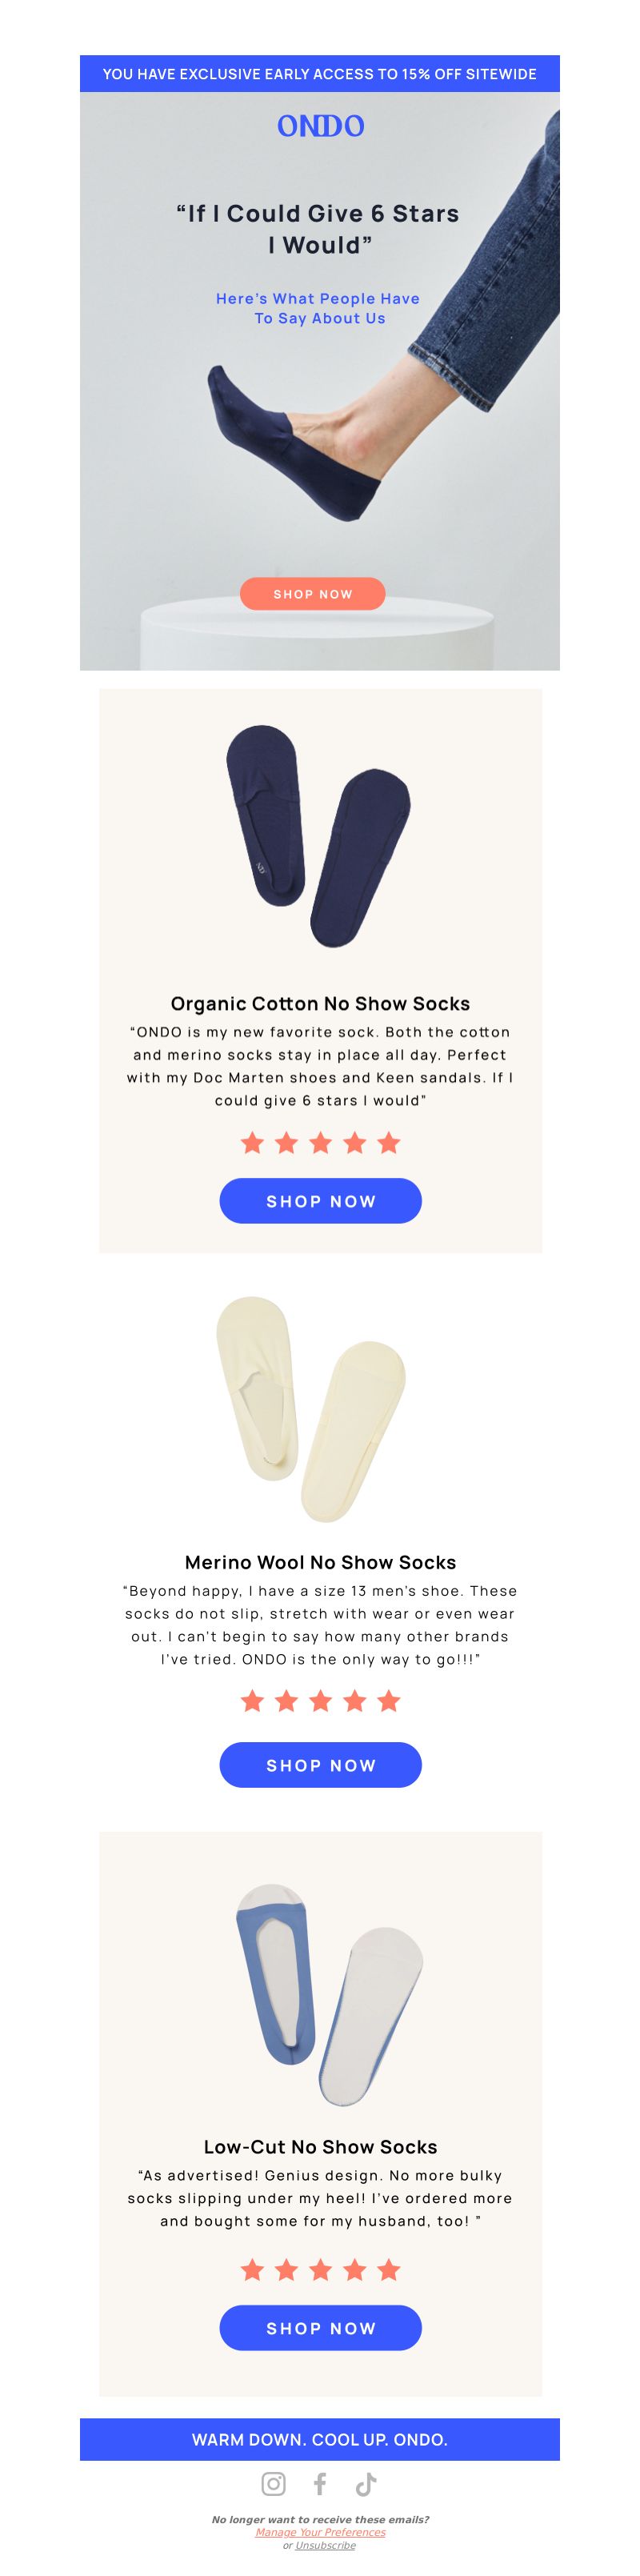Screen dimensions: 640x2576
Task: Shop Now under Organic Cotton socks
Action: pyautogui.click(x=320, y=1200)
